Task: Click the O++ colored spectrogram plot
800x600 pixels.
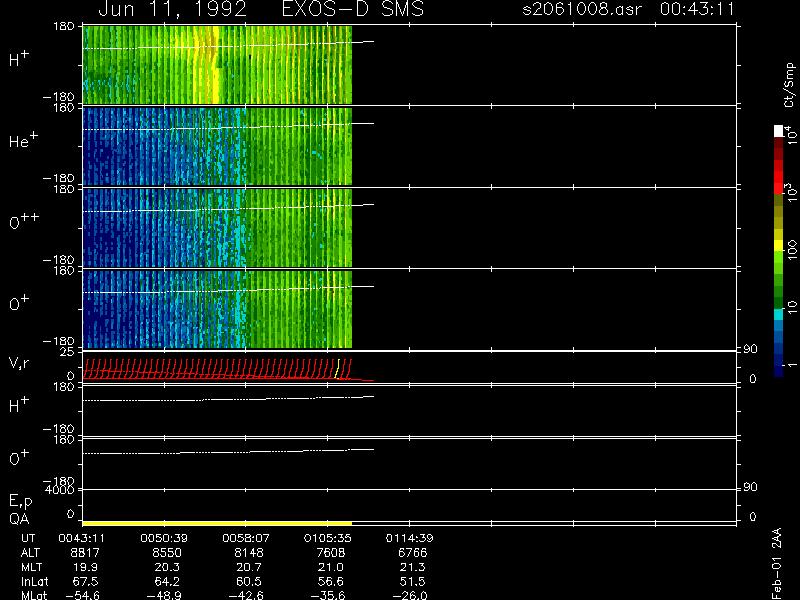Action: [217, 228]
